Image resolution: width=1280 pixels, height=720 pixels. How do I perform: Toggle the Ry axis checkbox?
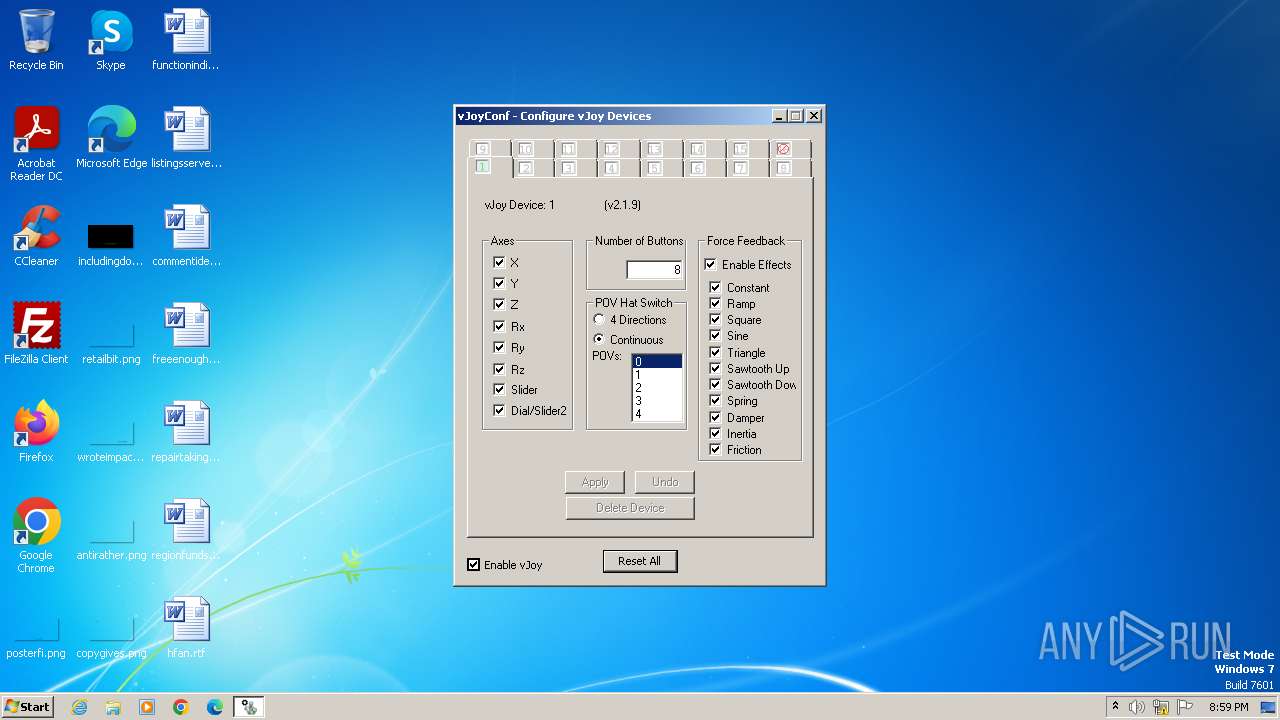(x=499, y=347)
